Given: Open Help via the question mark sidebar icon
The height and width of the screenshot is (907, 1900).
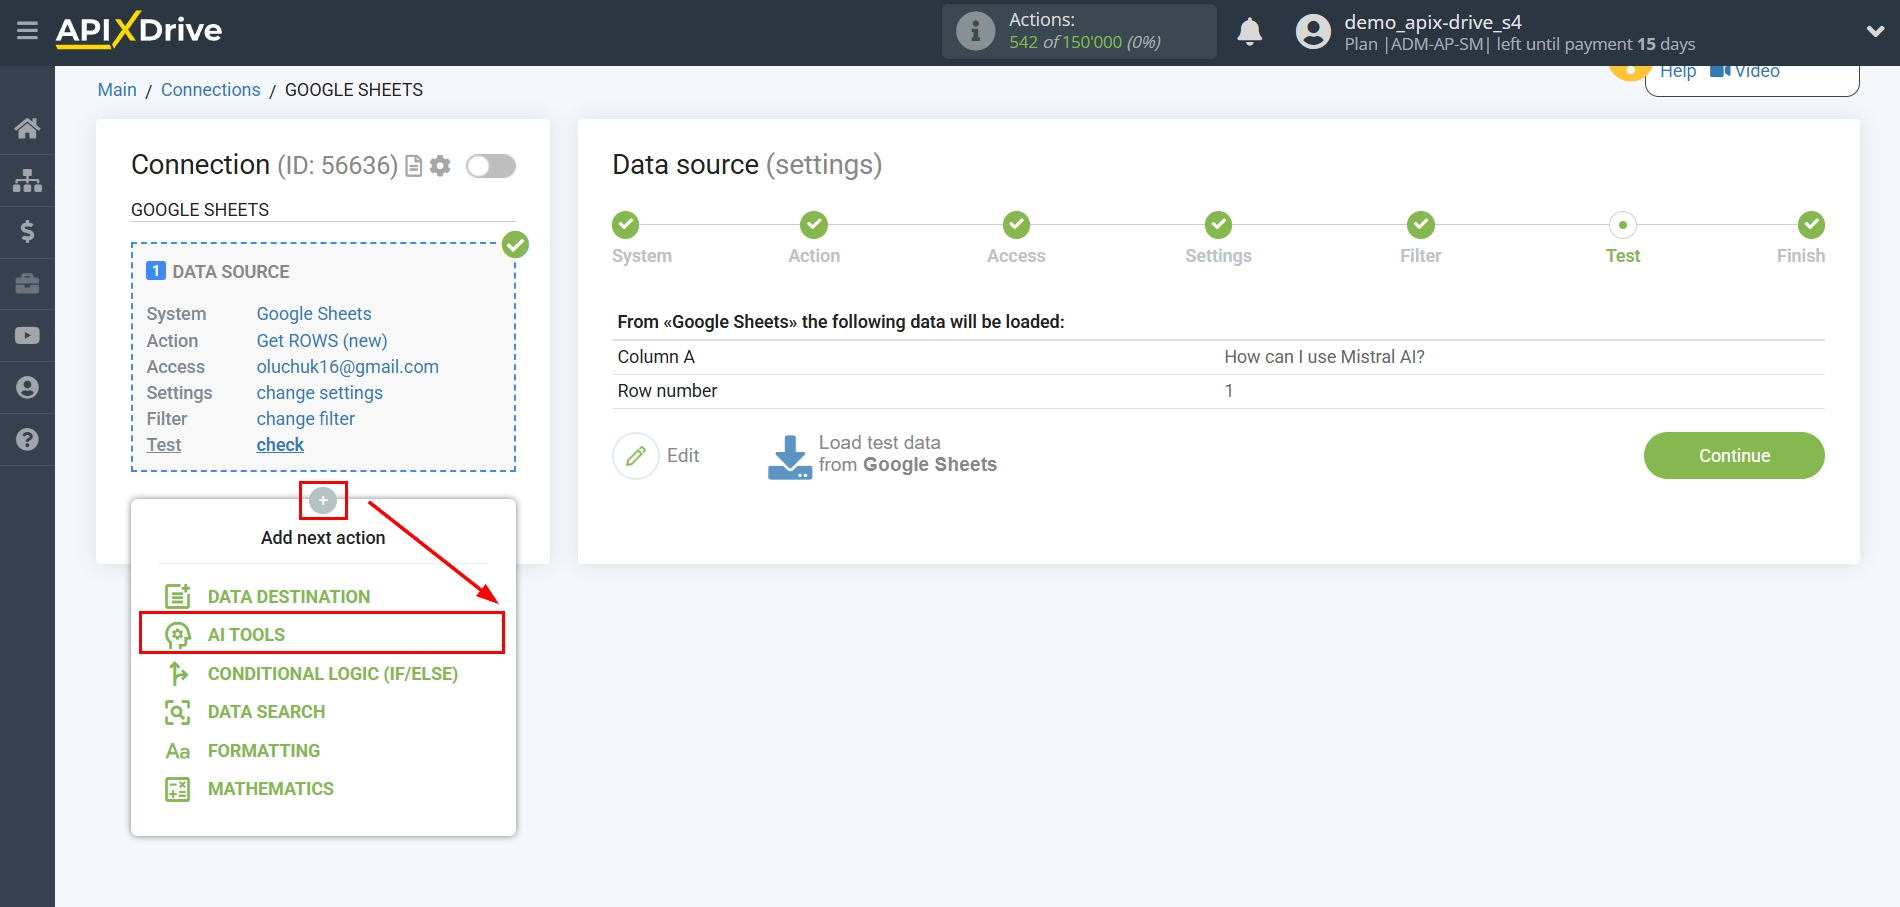Looking at the screenshot, I should (27, 440).
